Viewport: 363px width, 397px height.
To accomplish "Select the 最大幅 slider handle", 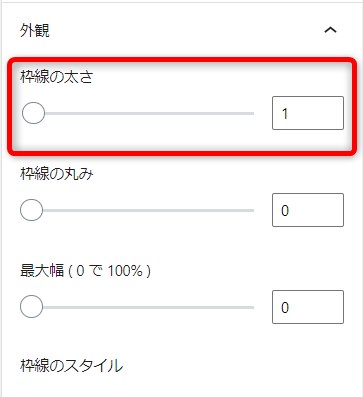I will [x=32, y=307].
